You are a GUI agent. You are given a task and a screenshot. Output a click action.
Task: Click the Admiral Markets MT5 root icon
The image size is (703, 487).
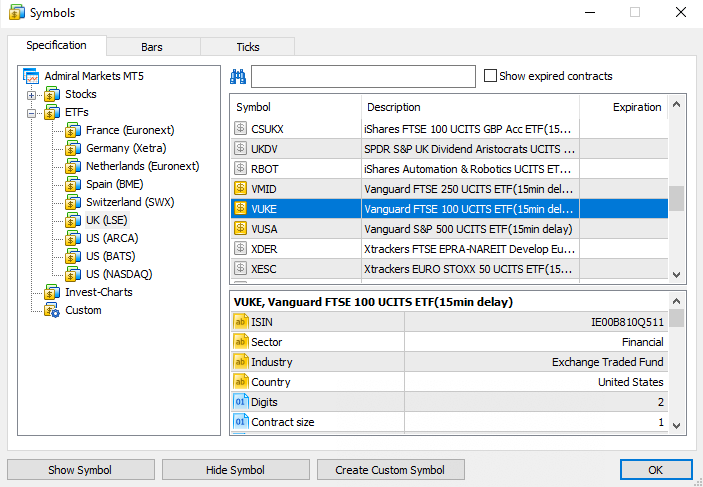pyautogui.click(x=31, y=76)
